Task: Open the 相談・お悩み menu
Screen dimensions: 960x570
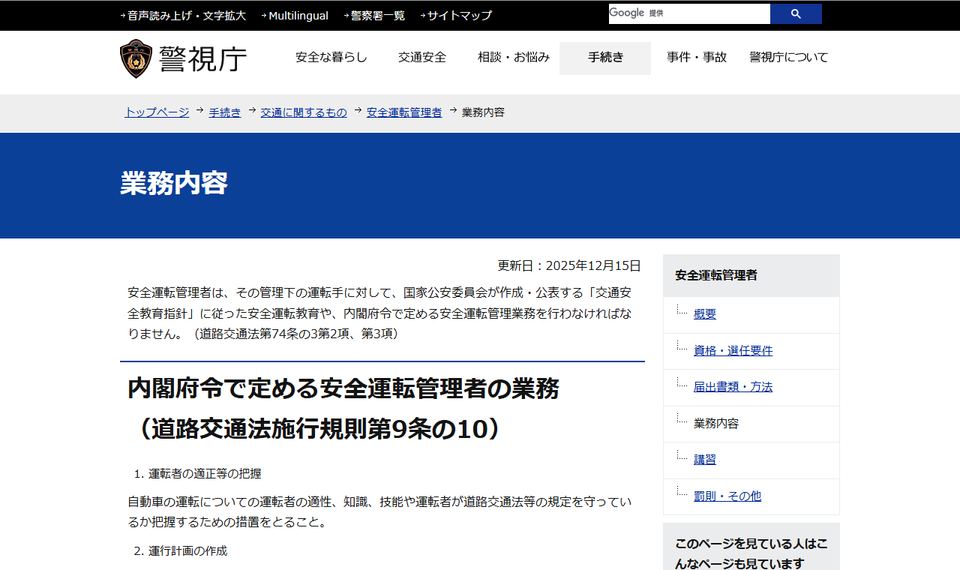Action: point(514,58)
